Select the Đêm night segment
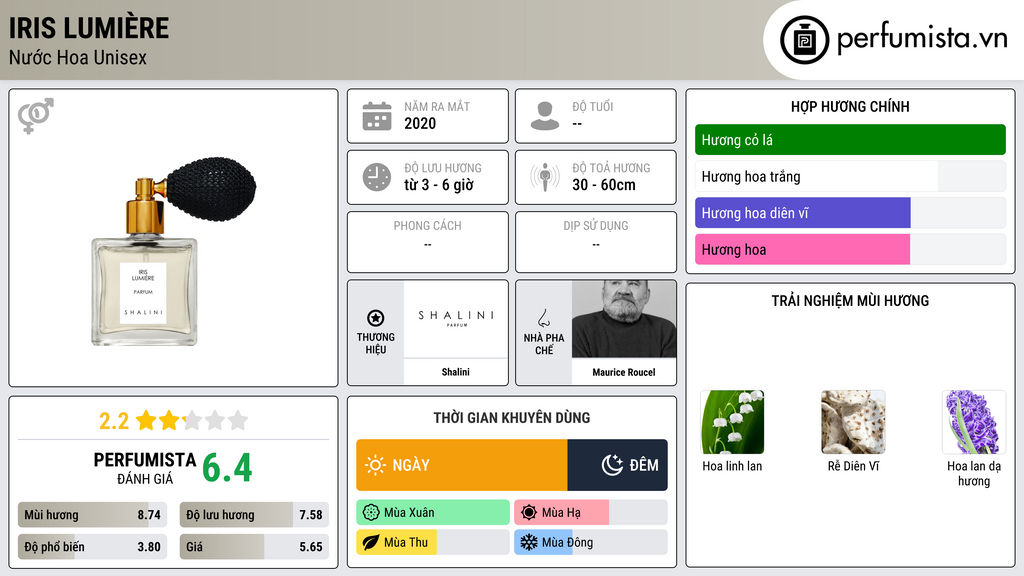 point(617,465)
